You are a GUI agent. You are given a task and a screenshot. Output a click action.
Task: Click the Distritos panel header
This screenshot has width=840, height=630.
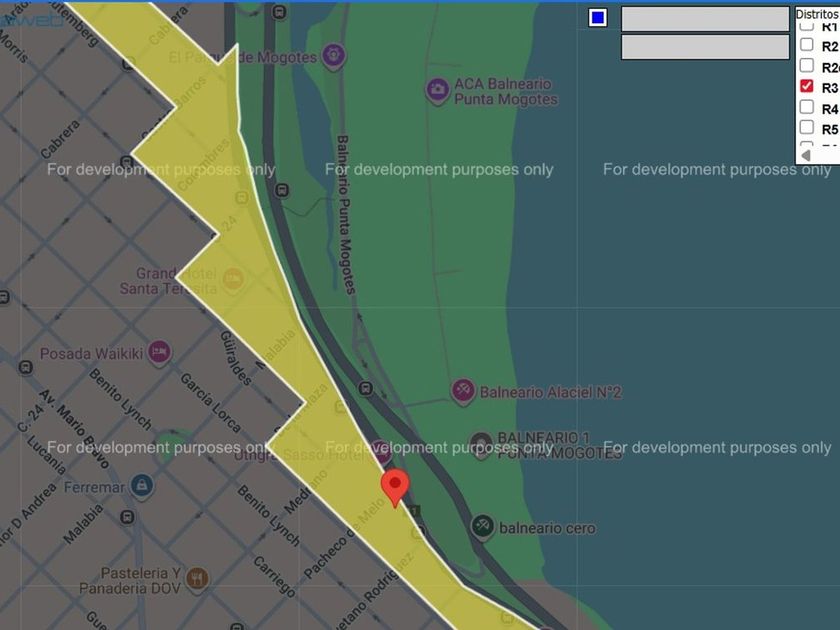817,14
